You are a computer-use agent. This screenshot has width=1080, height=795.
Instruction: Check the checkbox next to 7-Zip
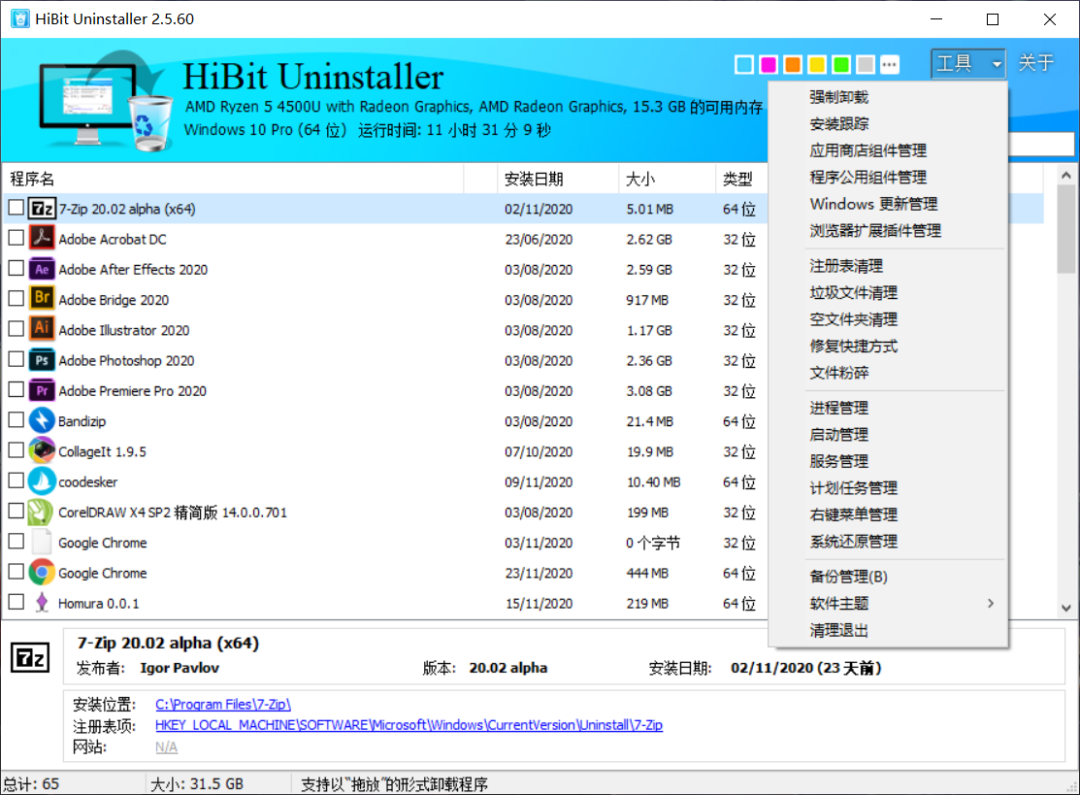click(x=16, y=208)
